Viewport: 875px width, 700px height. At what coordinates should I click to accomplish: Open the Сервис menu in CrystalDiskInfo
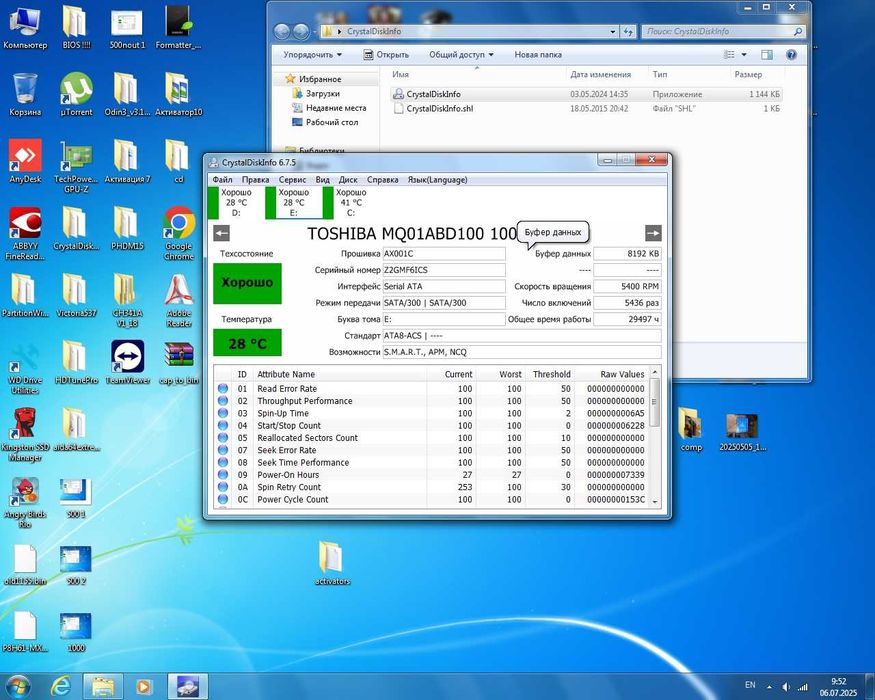(292, 180)
